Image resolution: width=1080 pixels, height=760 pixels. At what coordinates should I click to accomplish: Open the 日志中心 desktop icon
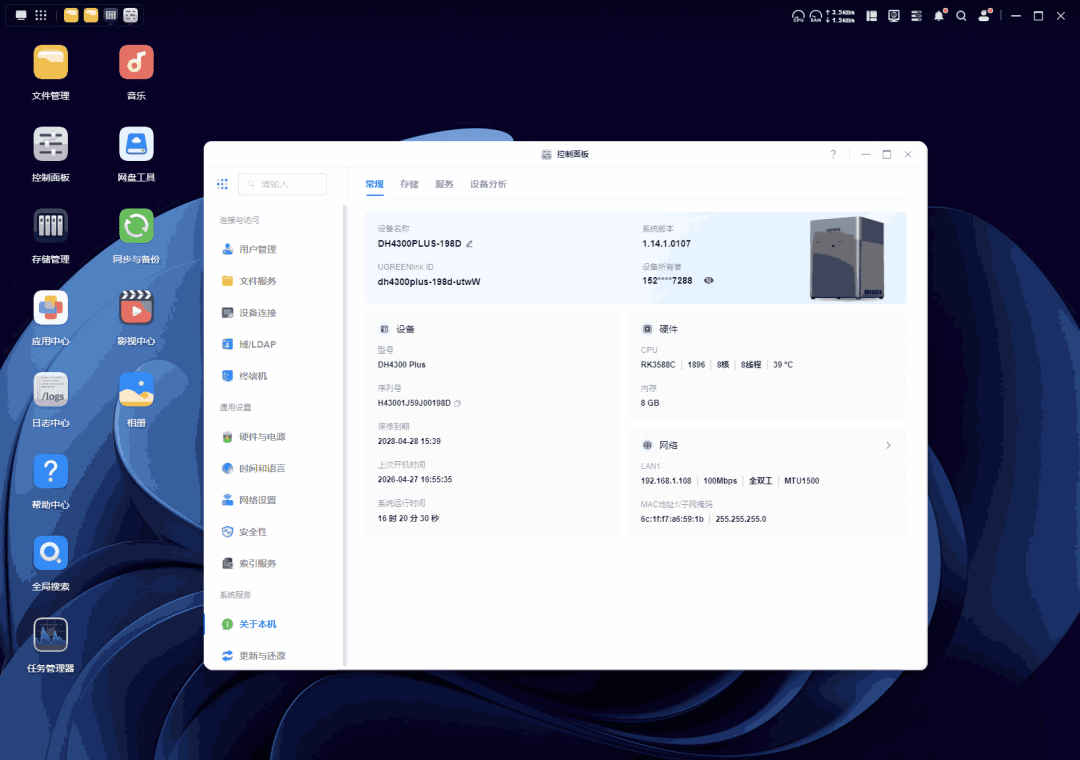coord(50,390)
